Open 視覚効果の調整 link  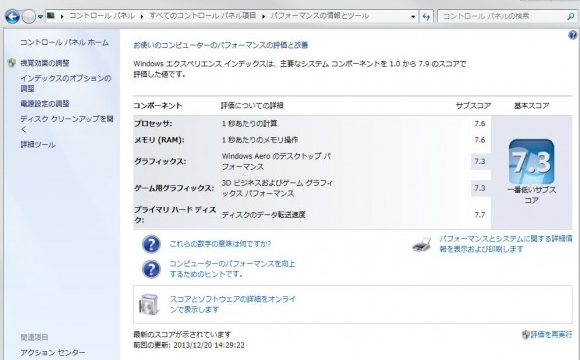coord(45,63)
